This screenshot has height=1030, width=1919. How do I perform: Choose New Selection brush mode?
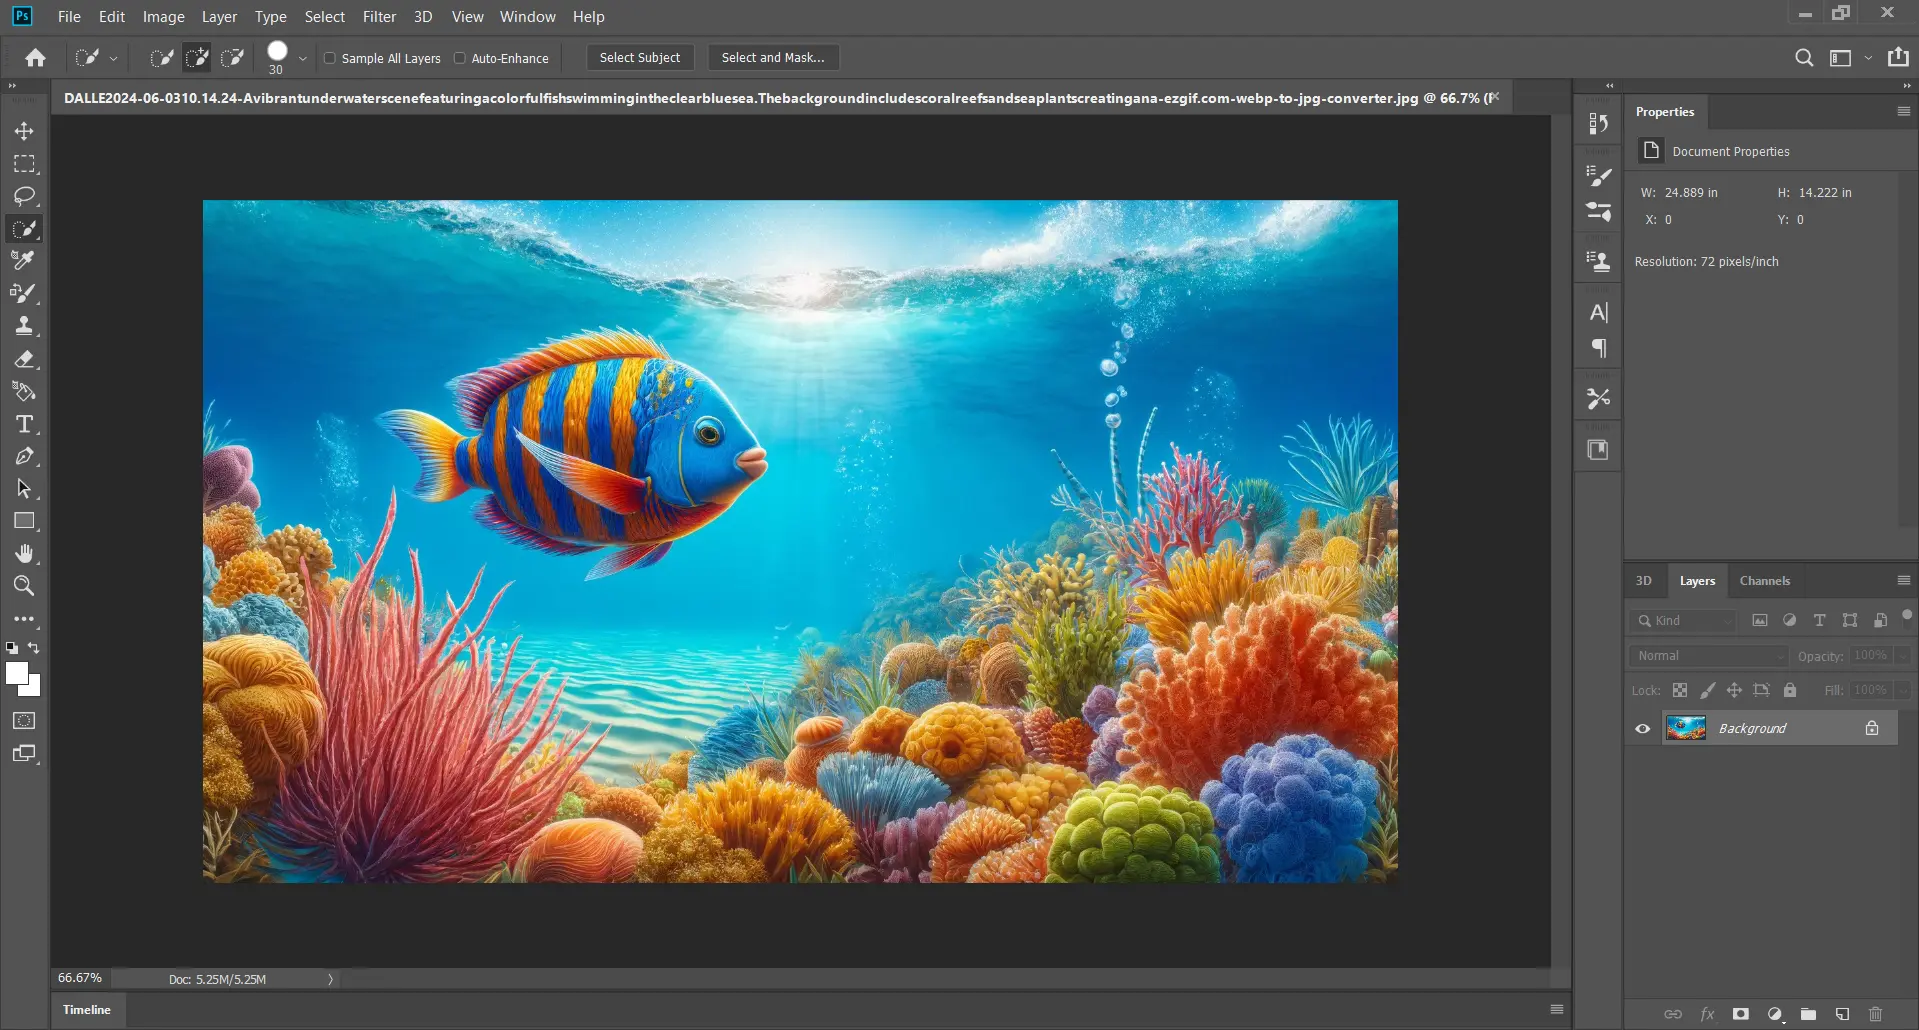click(161, 58)
